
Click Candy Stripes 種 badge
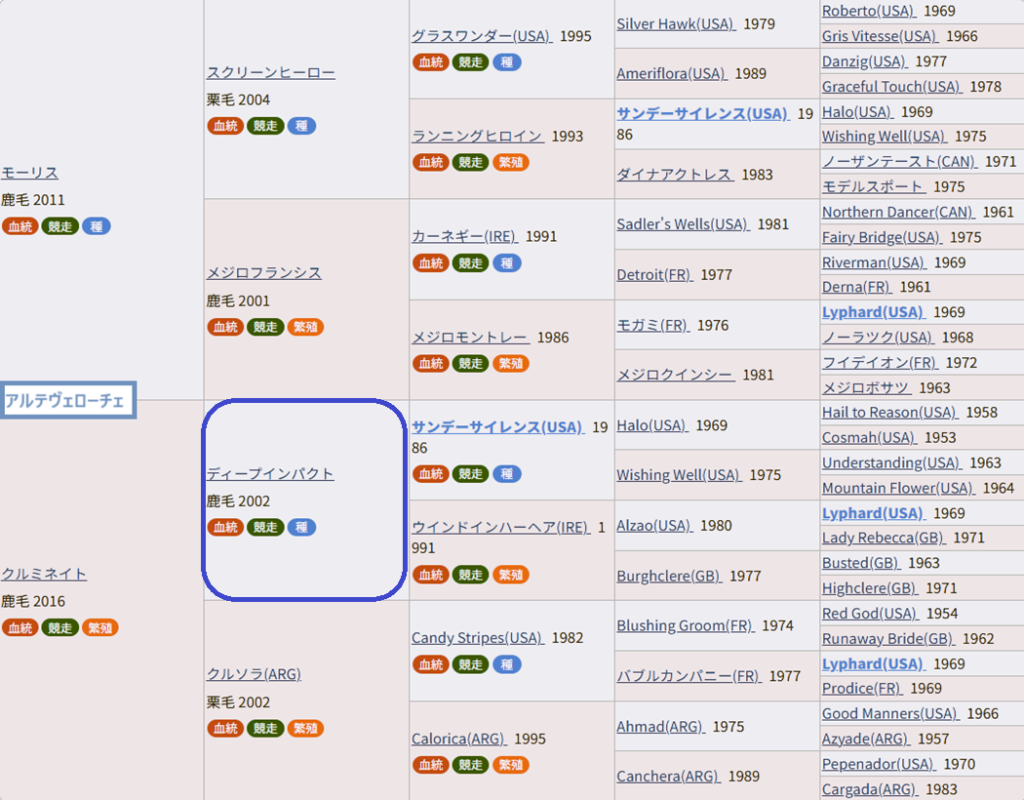click(506, 664)
